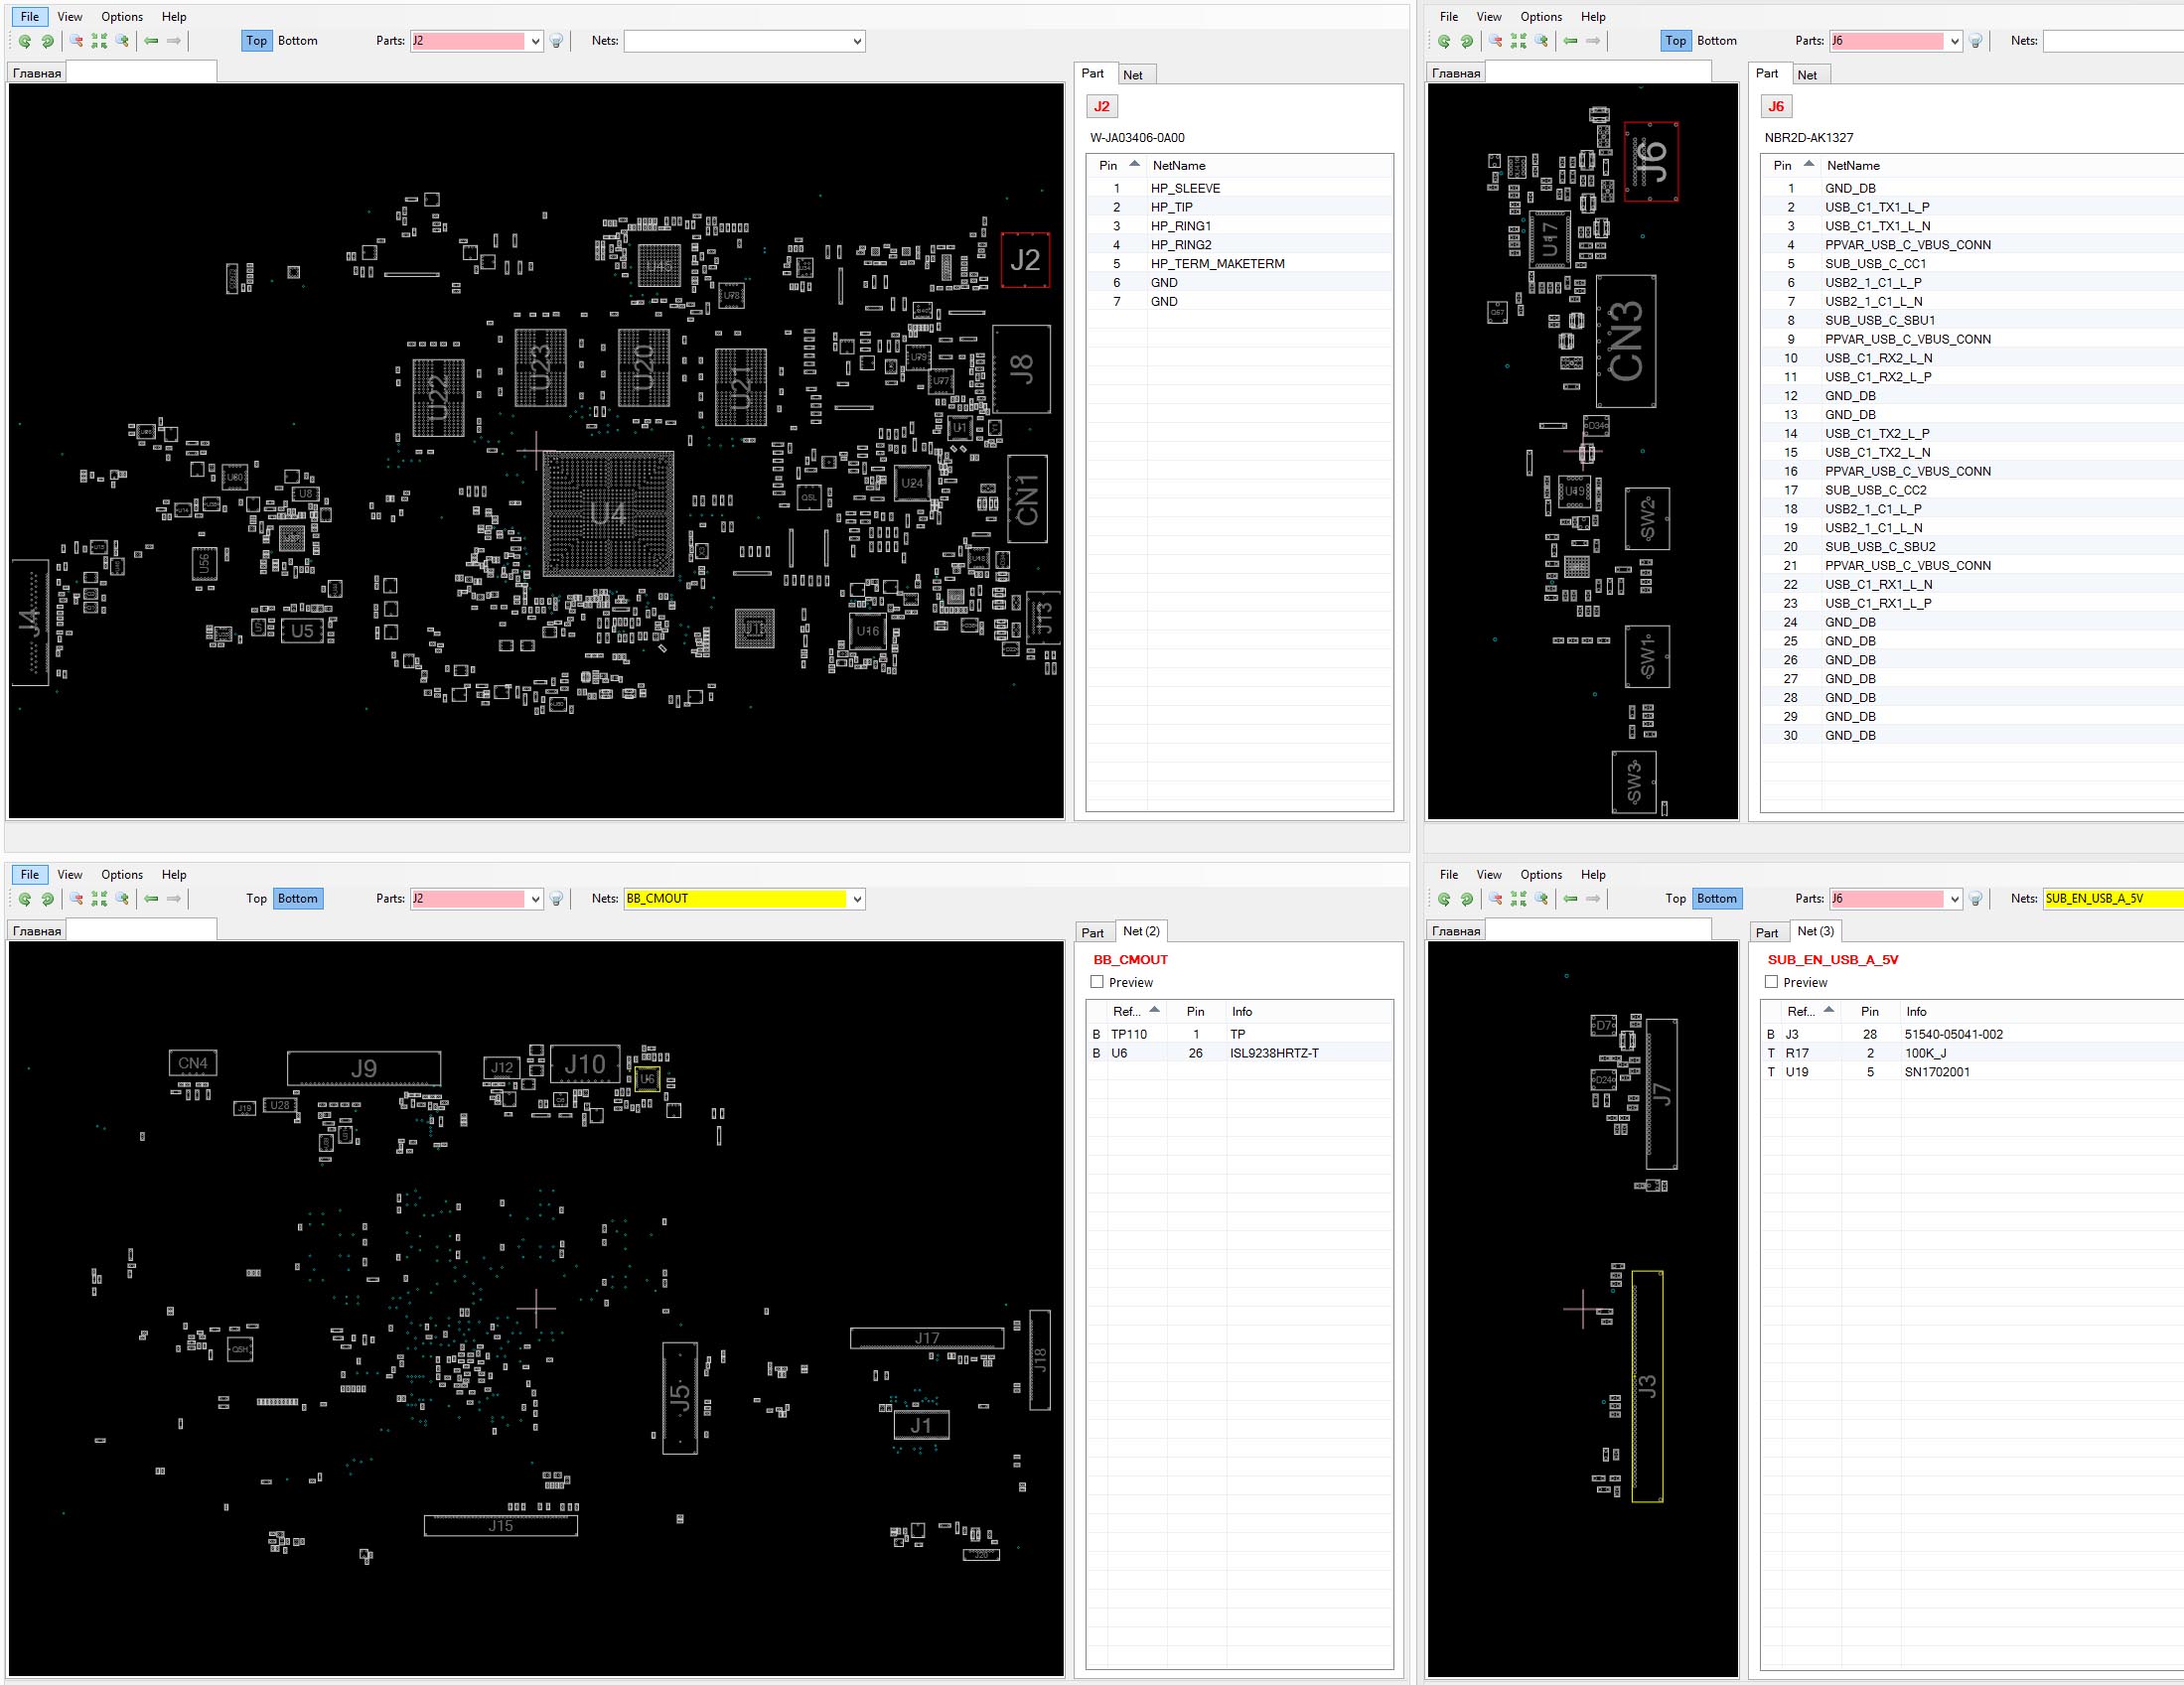This screenshot has width=2184, height=1685.
Task: Click the red J2 part button
Action: 1101,106
